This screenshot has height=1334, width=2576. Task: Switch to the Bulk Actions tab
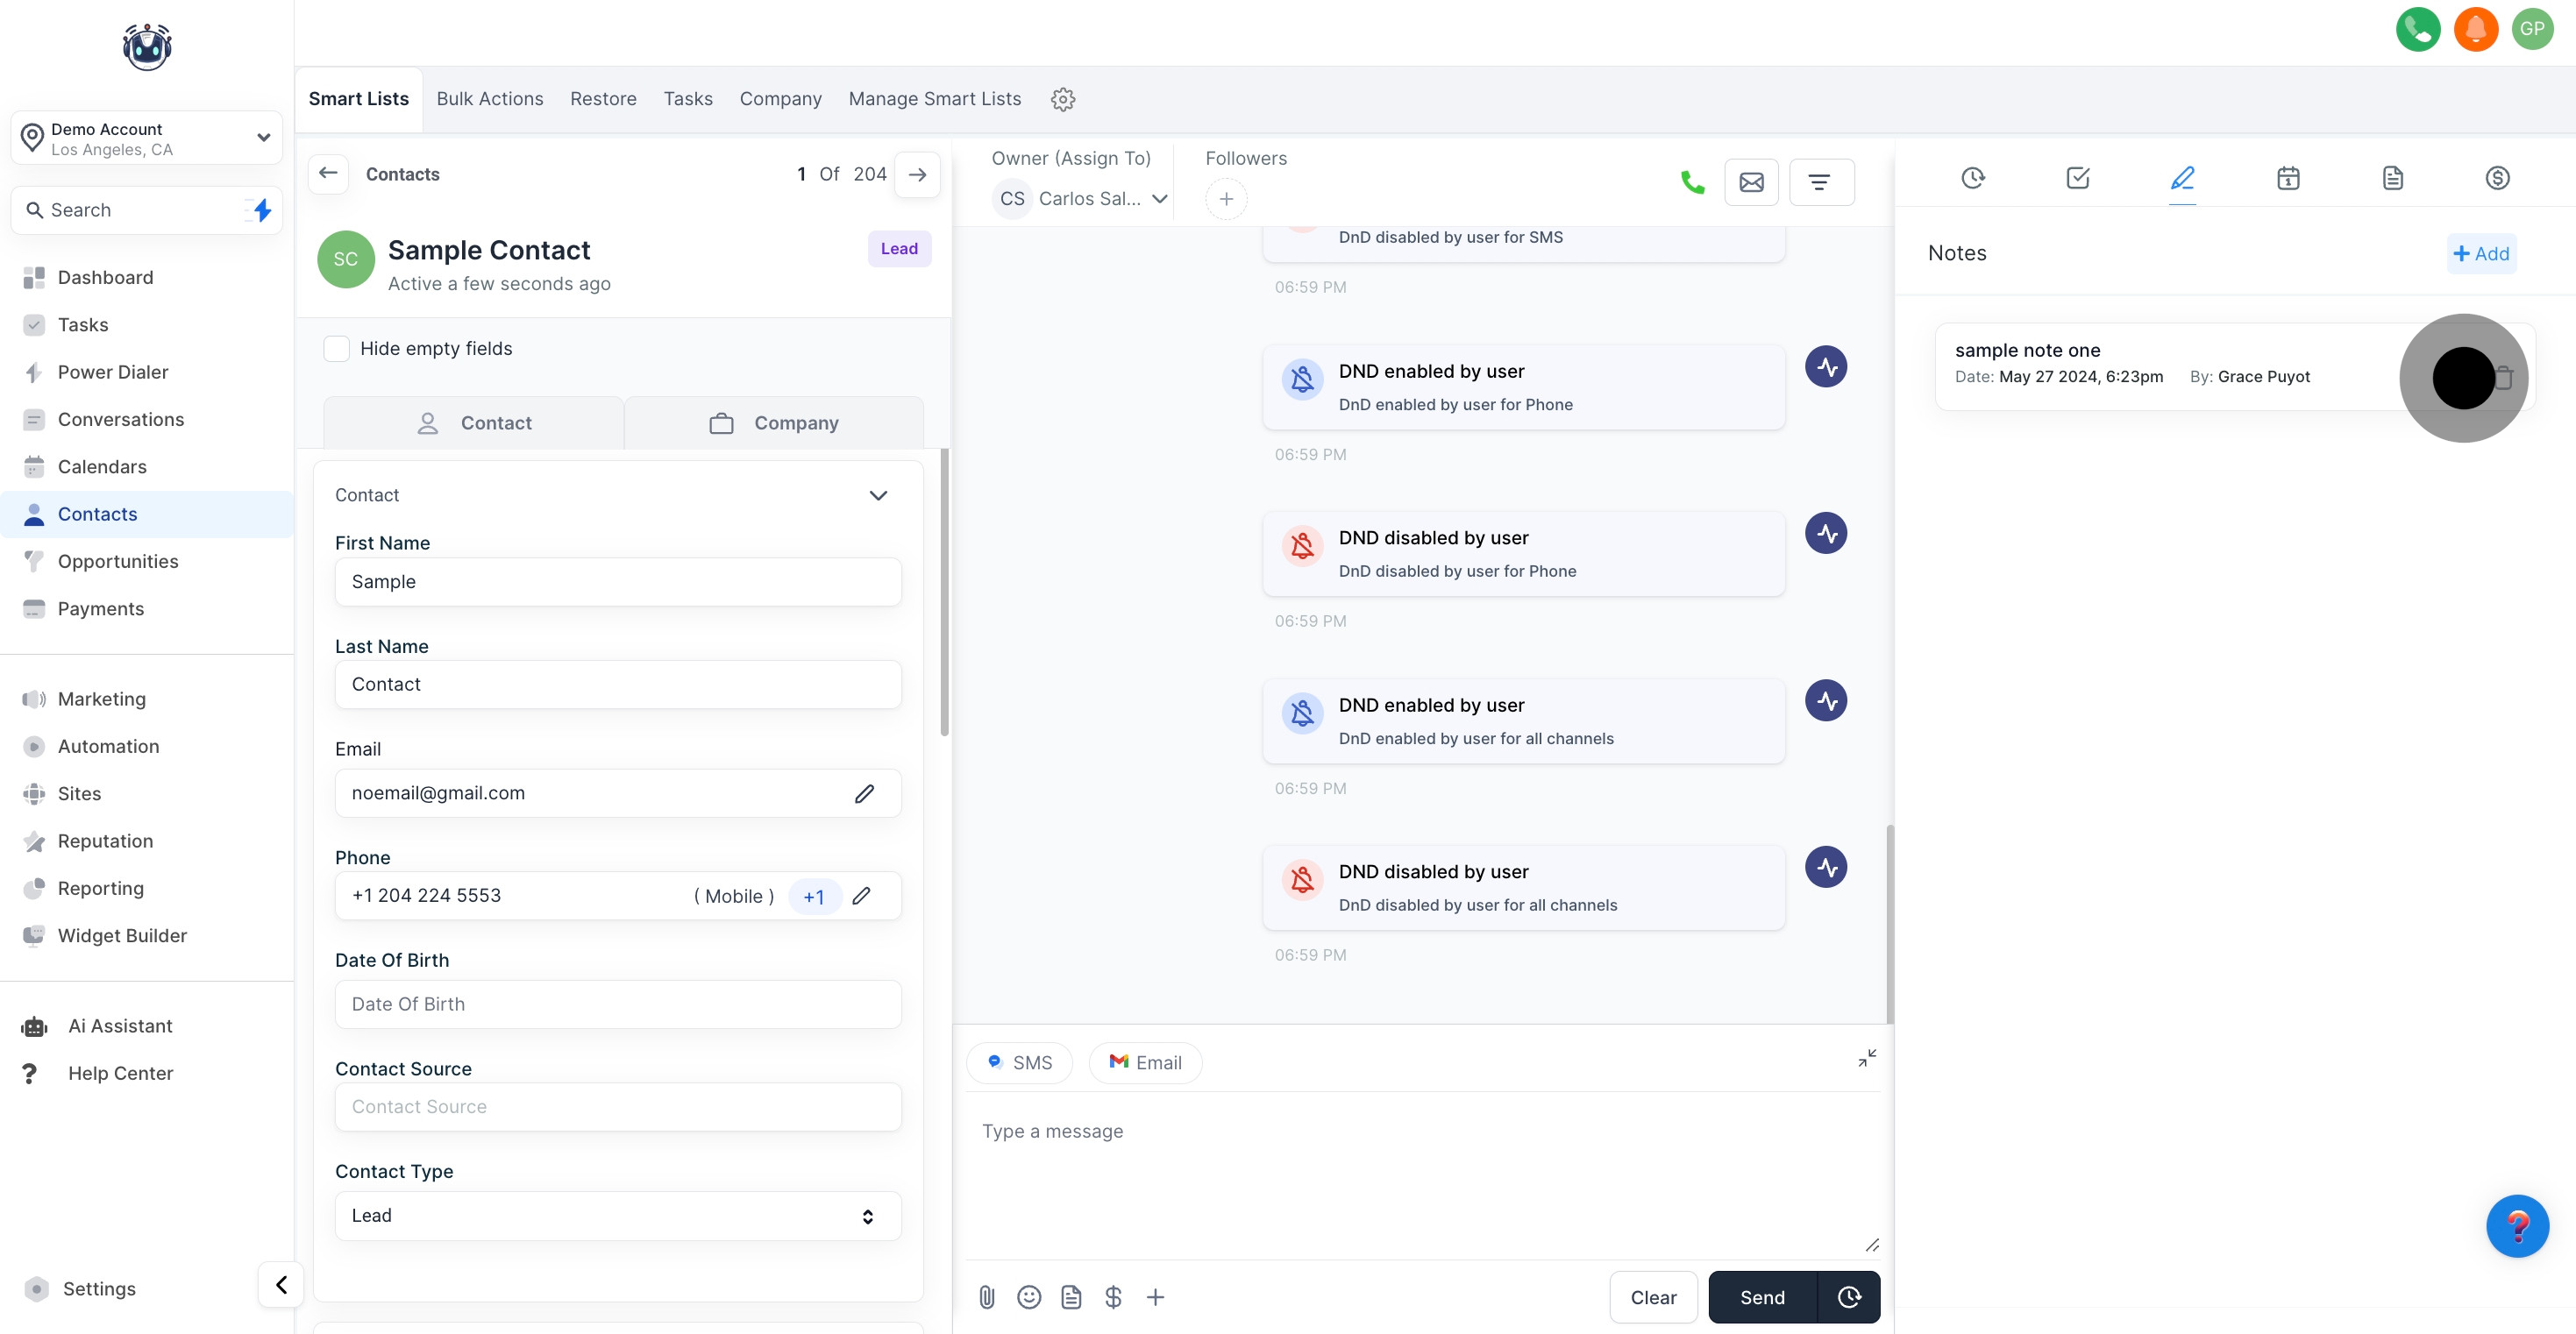[x=489, y=99]
